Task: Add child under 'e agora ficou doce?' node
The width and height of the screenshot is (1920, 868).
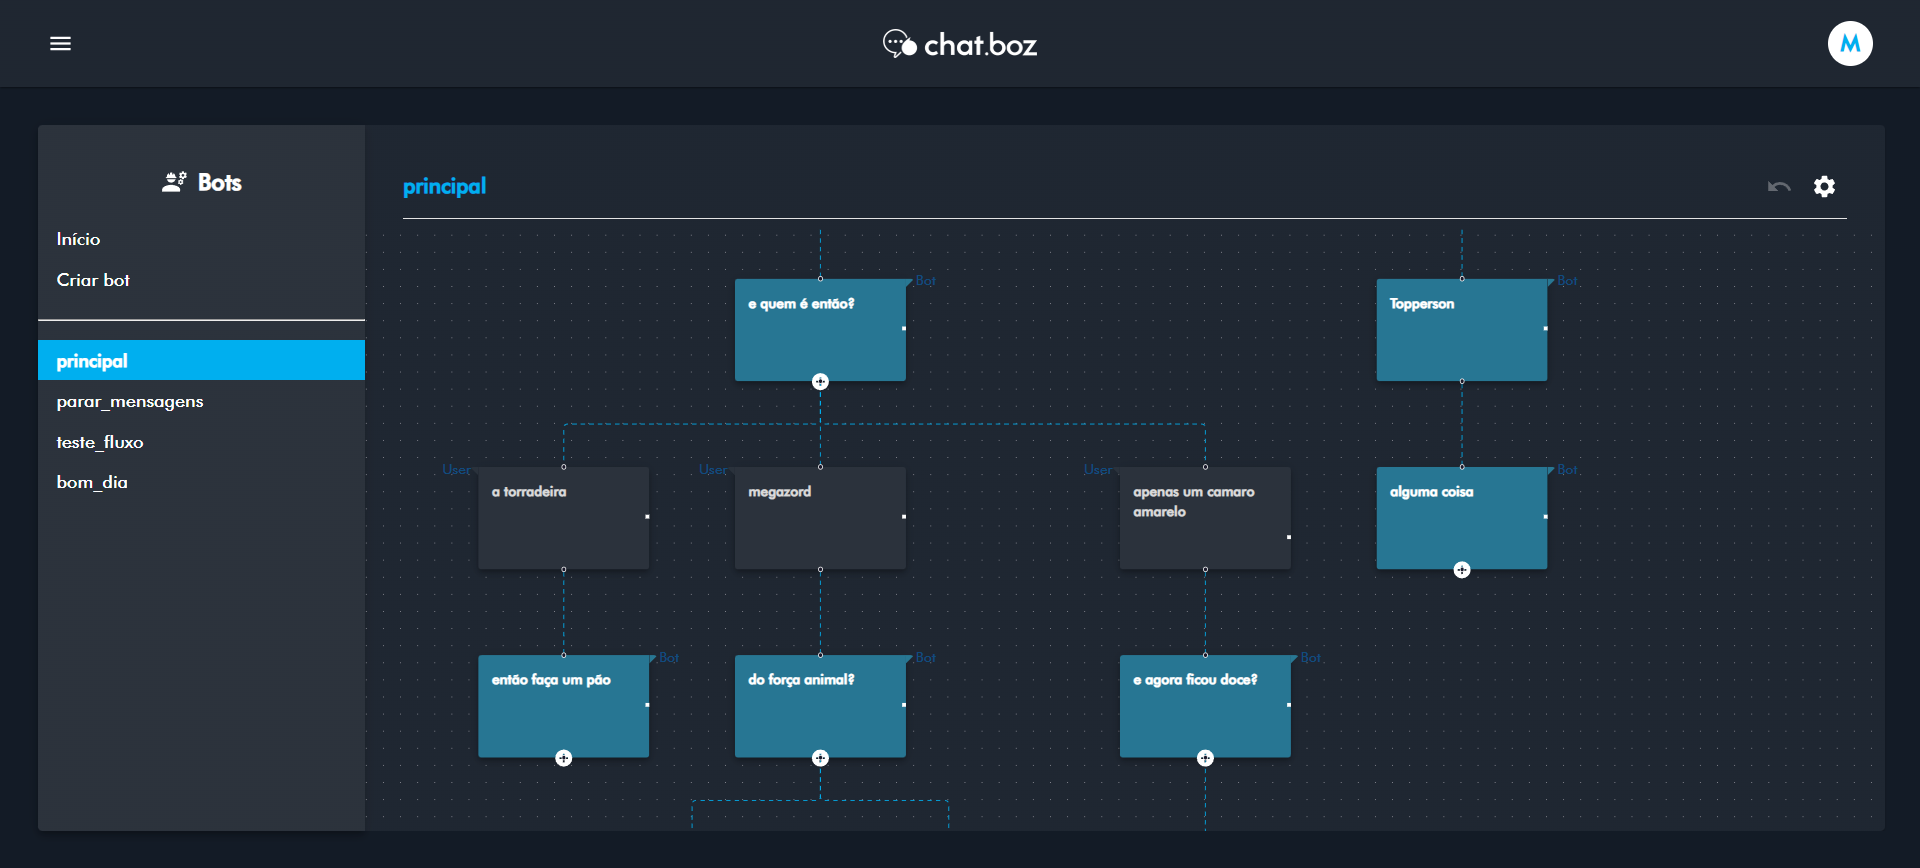Action: tap(1205, 758)
